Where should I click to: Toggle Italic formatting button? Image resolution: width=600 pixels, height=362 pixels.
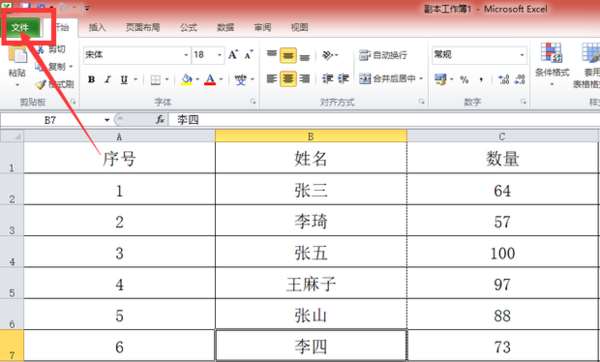click(108, 80)
